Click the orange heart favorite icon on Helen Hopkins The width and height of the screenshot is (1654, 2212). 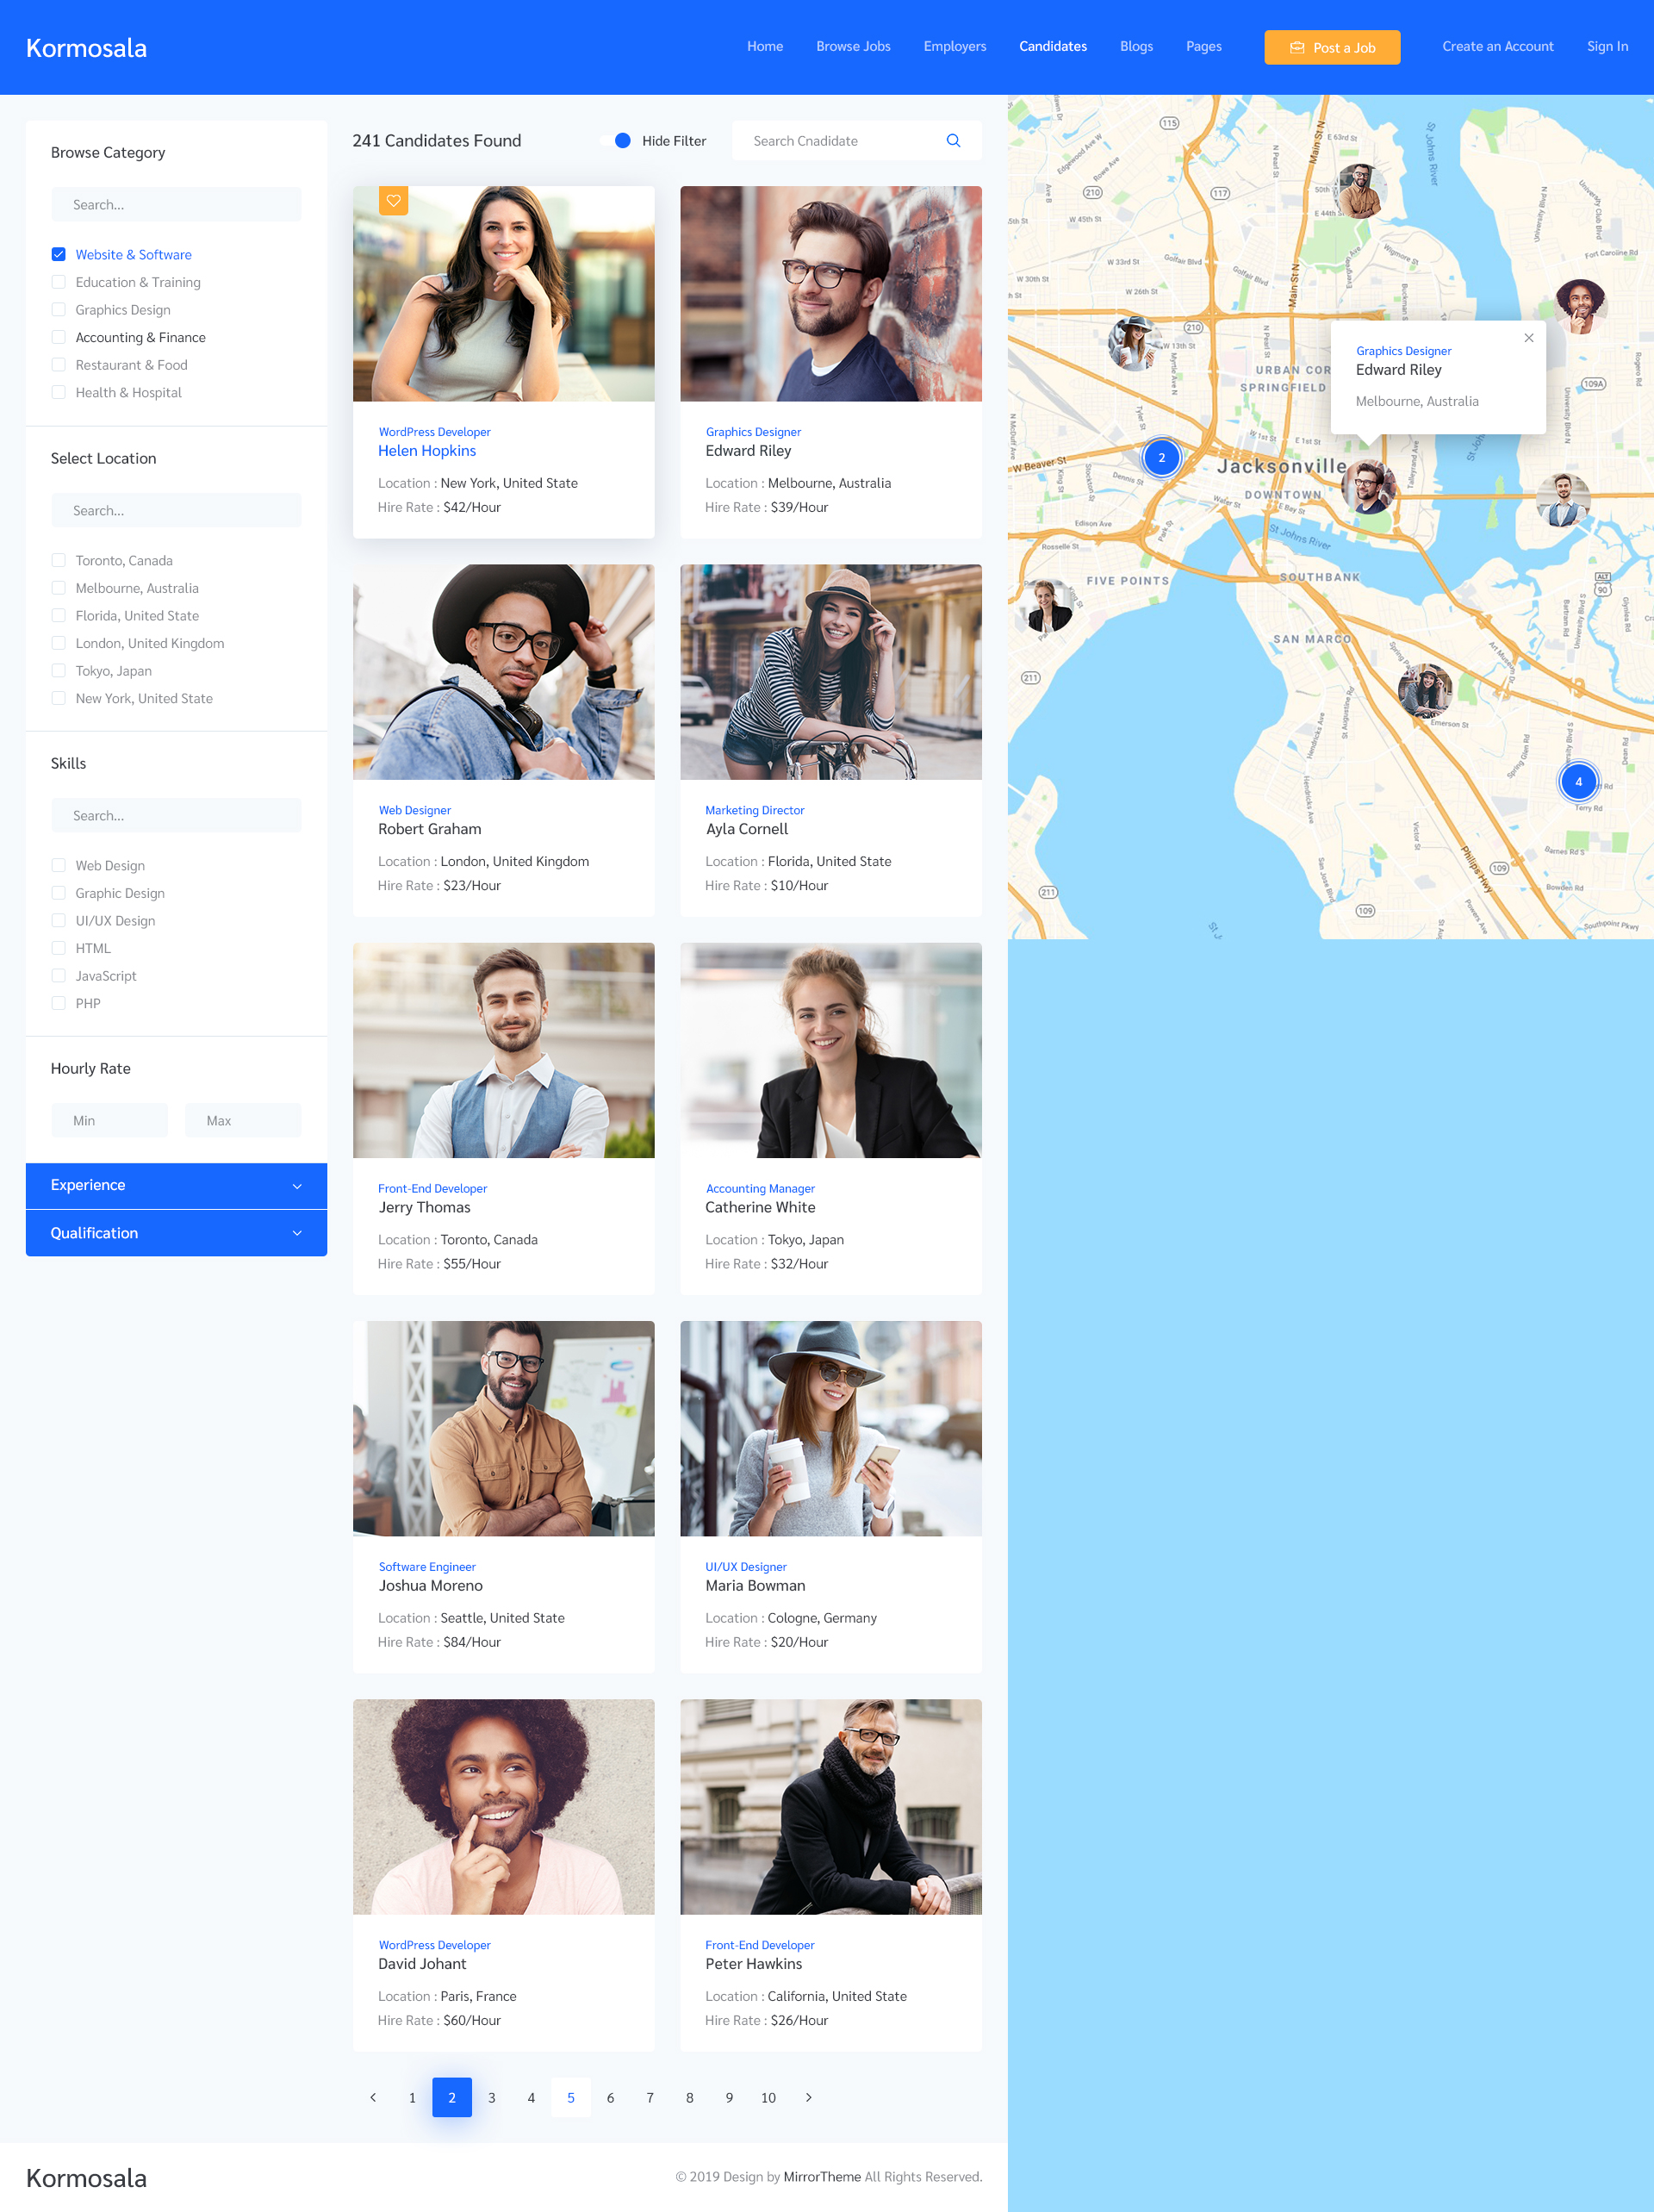point(393,200)
